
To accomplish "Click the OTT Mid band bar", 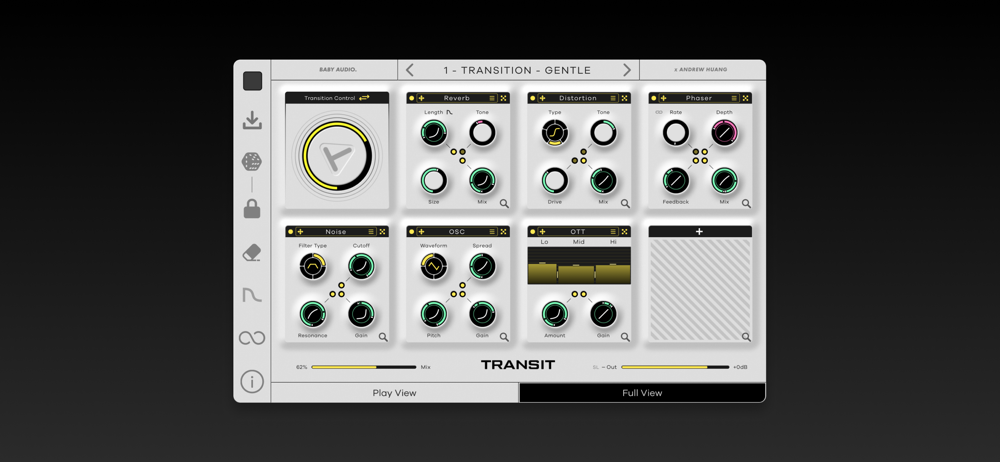I will (x=576, y=273).
